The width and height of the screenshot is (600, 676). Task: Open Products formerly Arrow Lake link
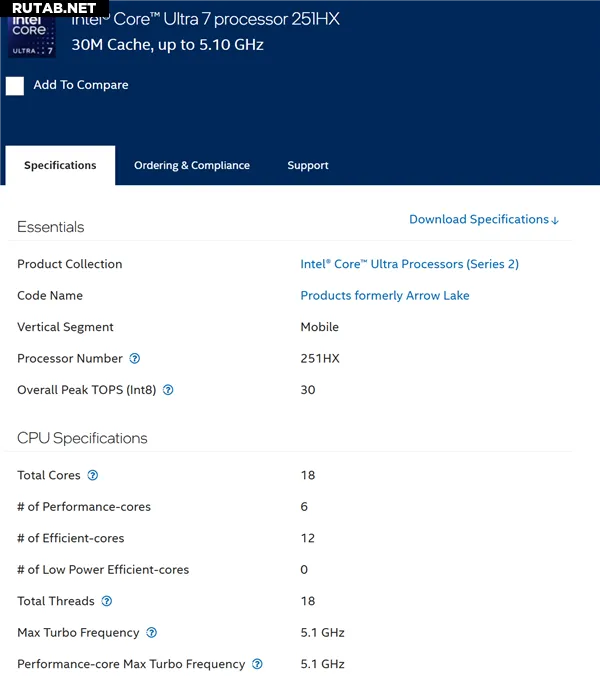[385, 296]
